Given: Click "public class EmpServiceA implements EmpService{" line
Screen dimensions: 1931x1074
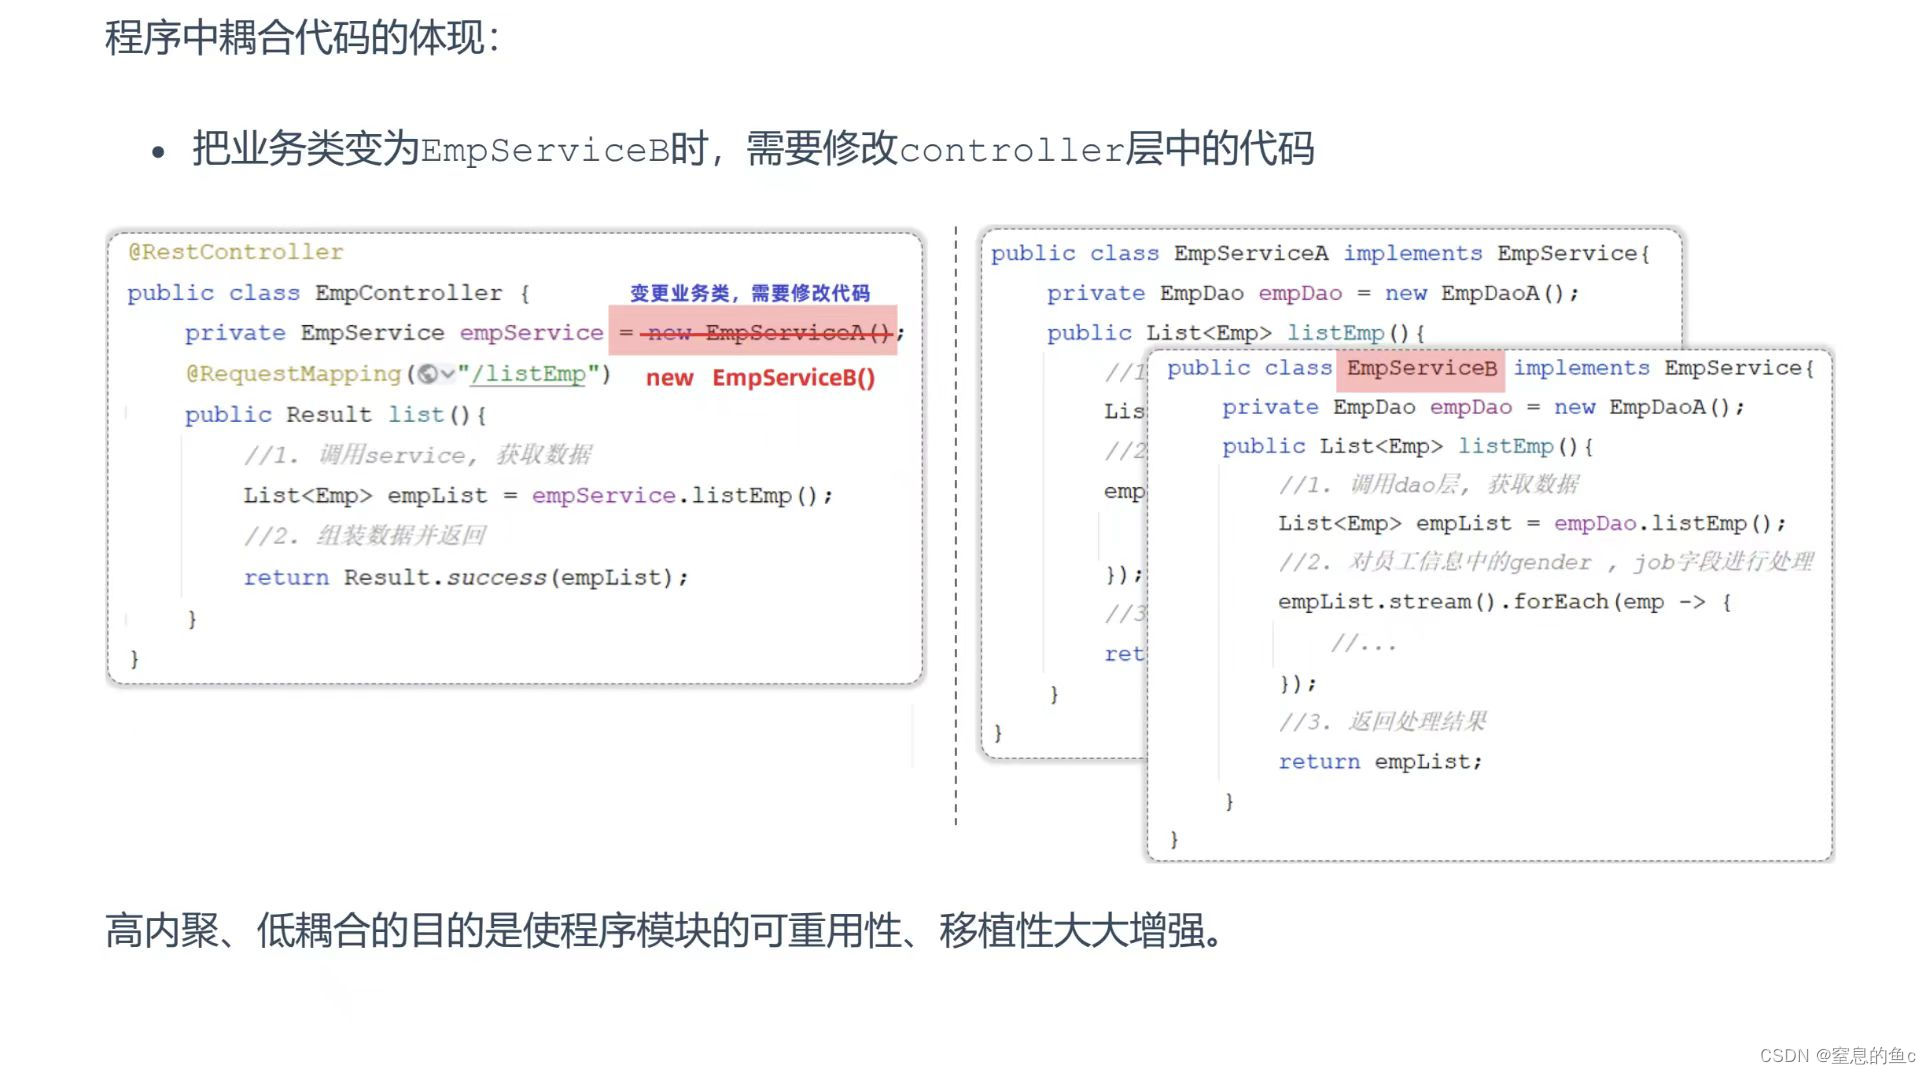Looking at the screenshot, I should point(1320,254).
